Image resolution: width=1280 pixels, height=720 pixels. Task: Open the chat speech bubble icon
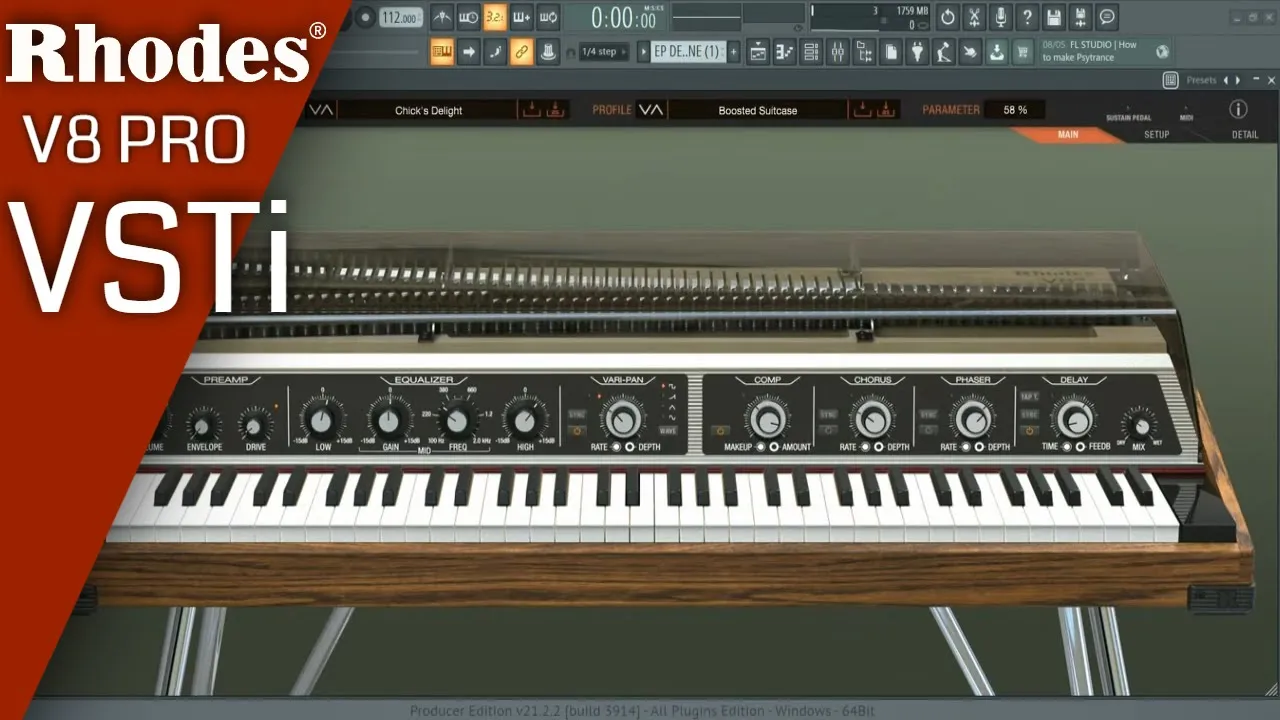pyautogui.click(x=1107, y=17)
